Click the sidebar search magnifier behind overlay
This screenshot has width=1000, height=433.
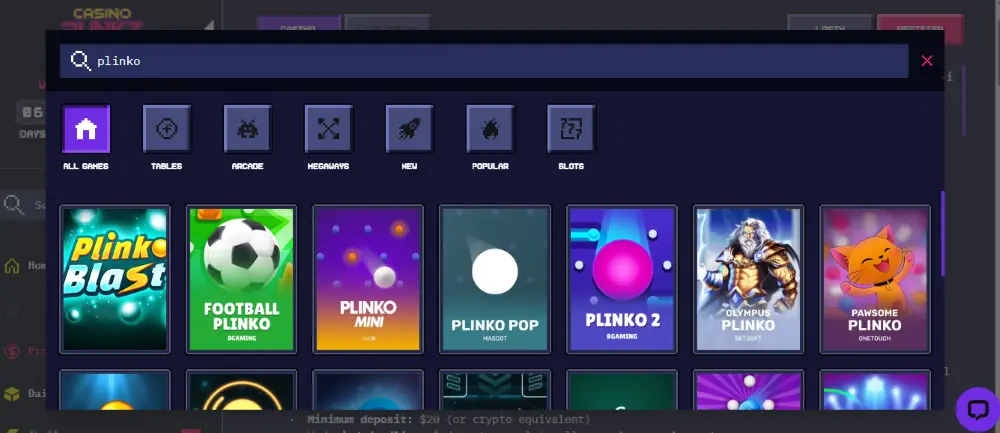click(13, 205)
